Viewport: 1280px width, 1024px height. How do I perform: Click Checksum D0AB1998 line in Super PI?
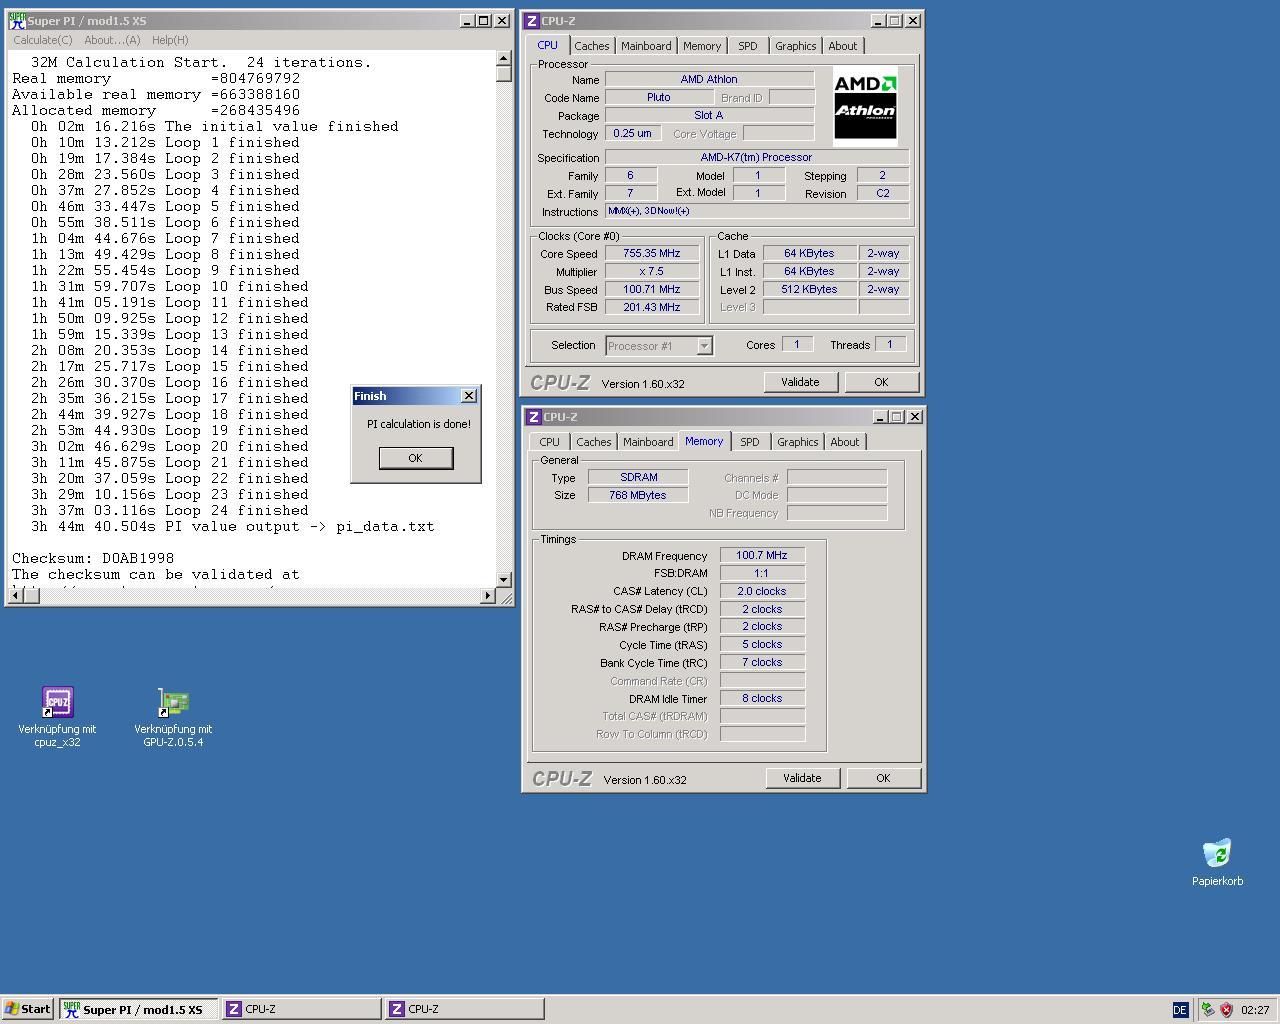point(93,558)
